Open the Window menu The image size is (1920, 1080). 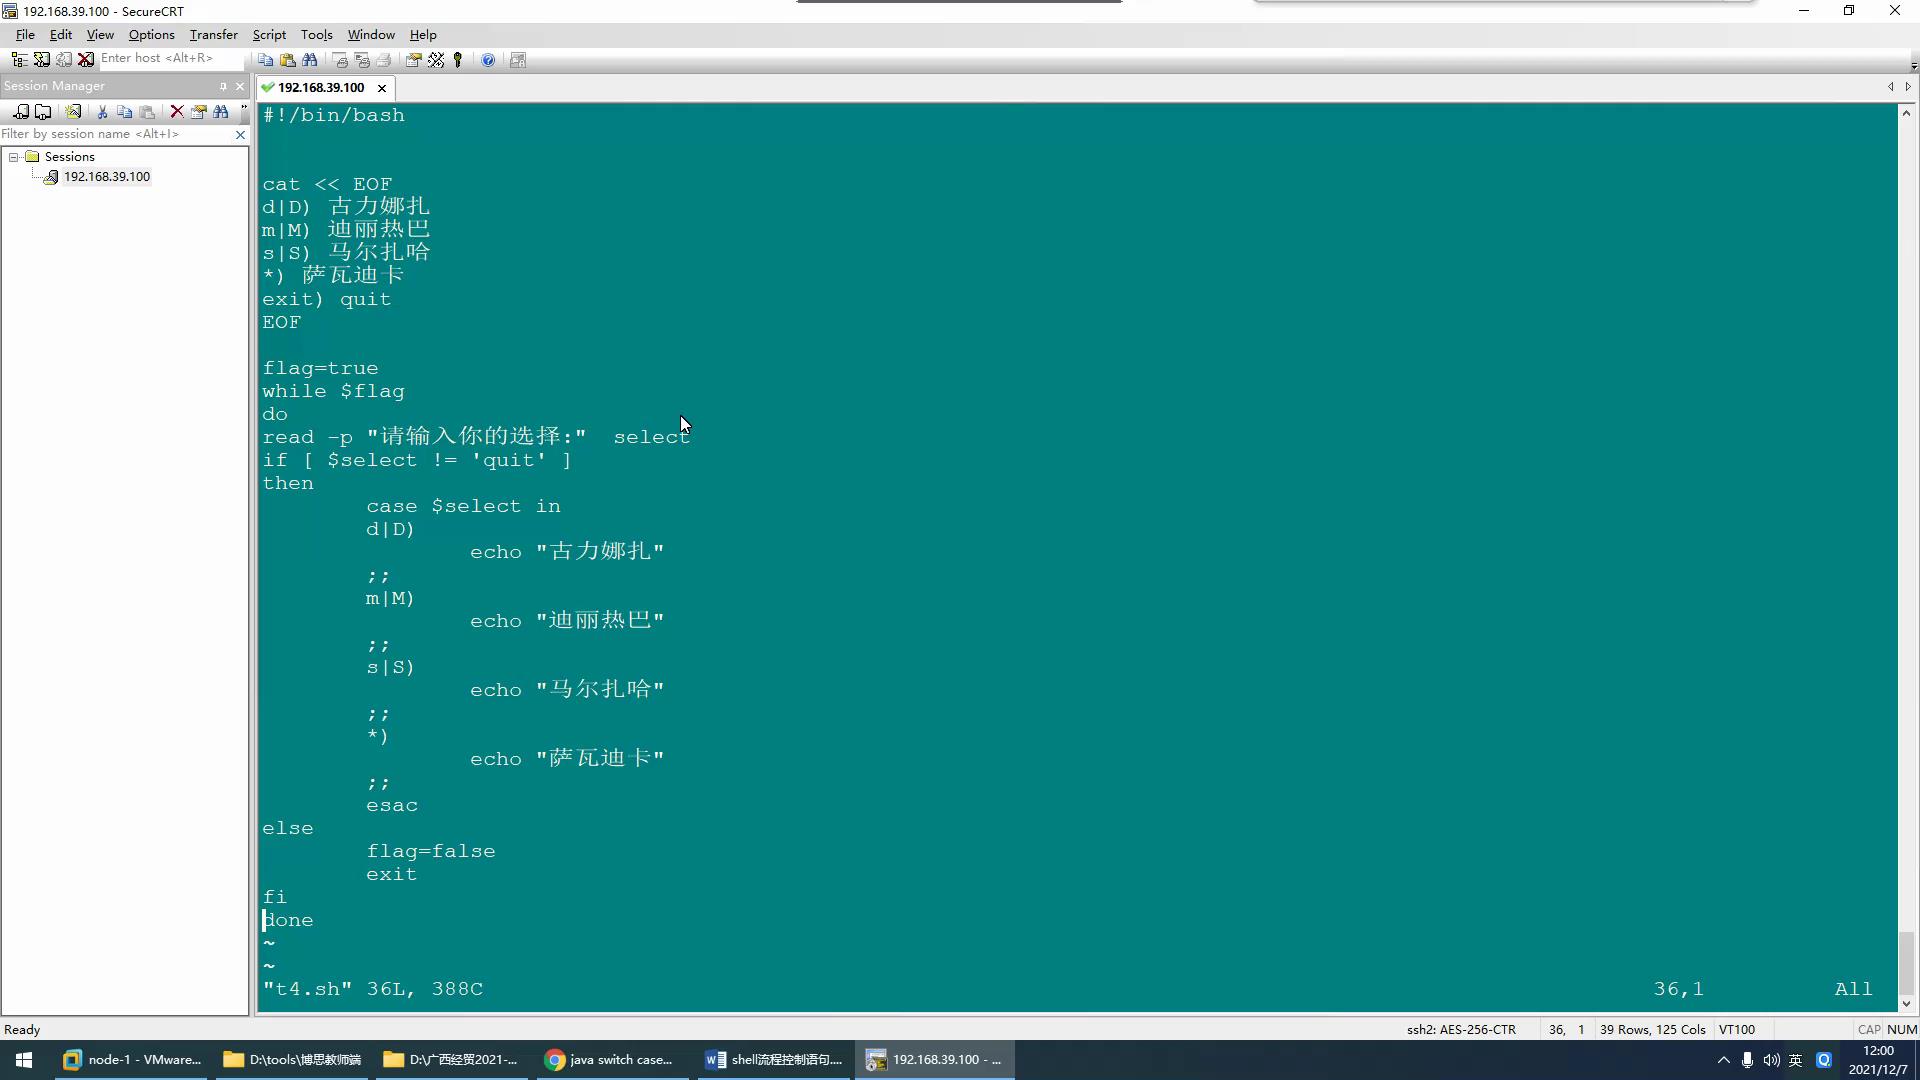[x=371, y=34]
